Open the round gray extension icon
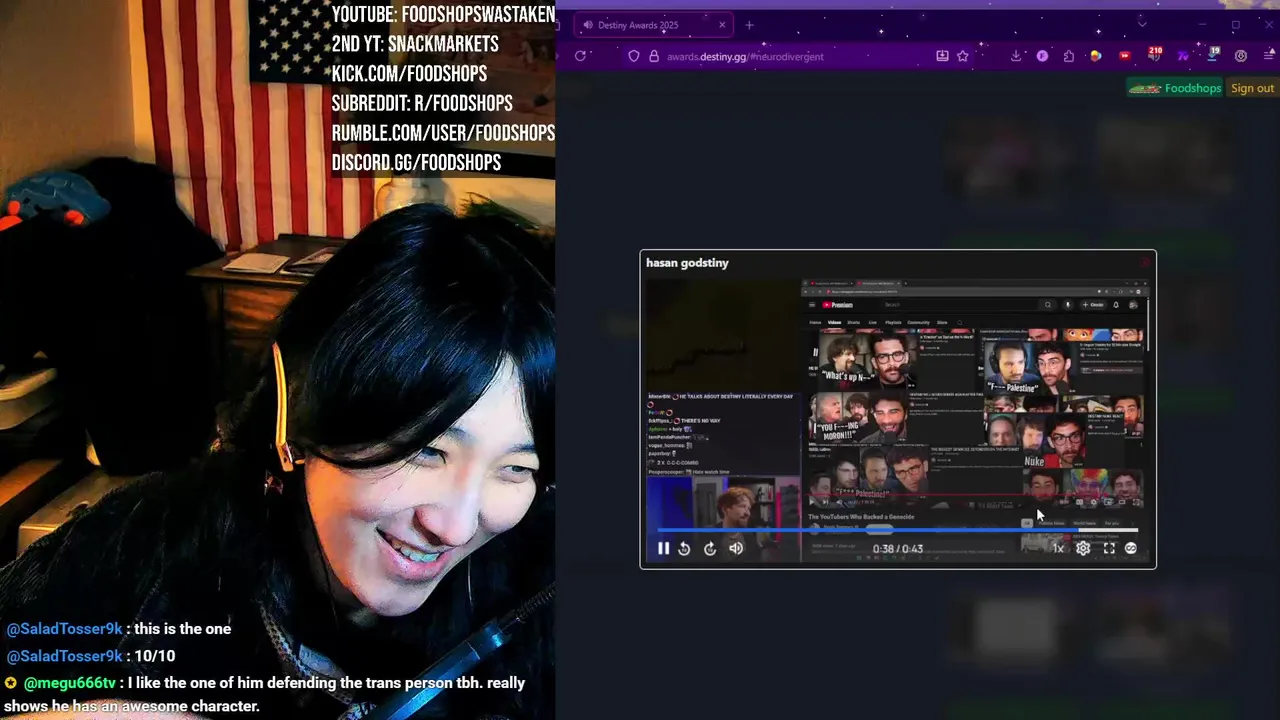1280x720 pixels. (x=1241, y=56)
